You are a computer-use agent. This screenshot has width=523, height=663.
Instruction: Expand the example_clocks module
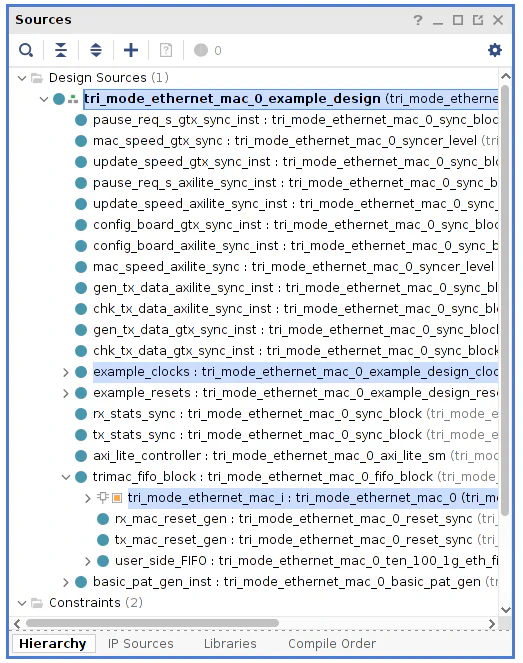[66, 372]
